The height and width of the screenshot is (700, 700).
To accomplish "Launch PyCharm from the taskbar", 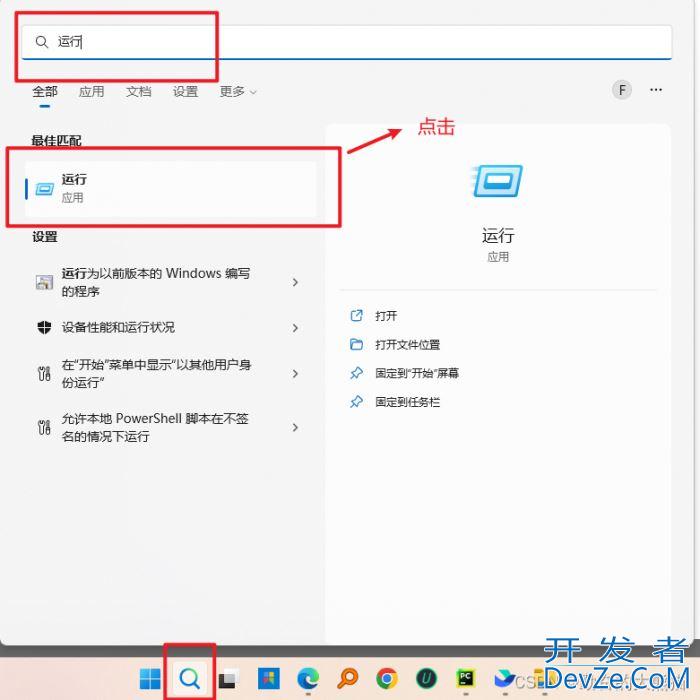I will 465,679.
